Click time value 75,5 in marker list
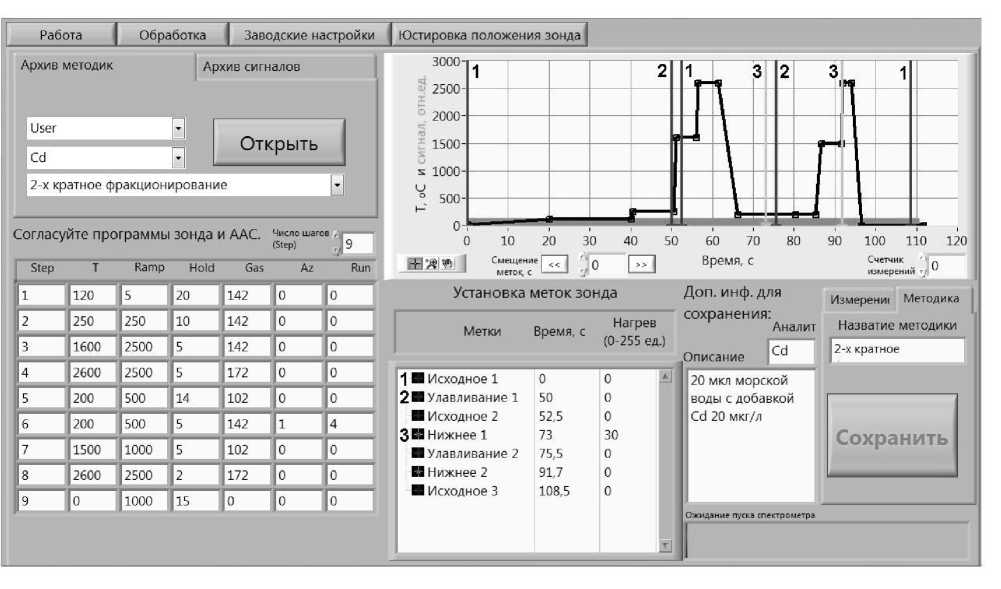The width and height of the screenshot is (1001, 589). [551, 453]
